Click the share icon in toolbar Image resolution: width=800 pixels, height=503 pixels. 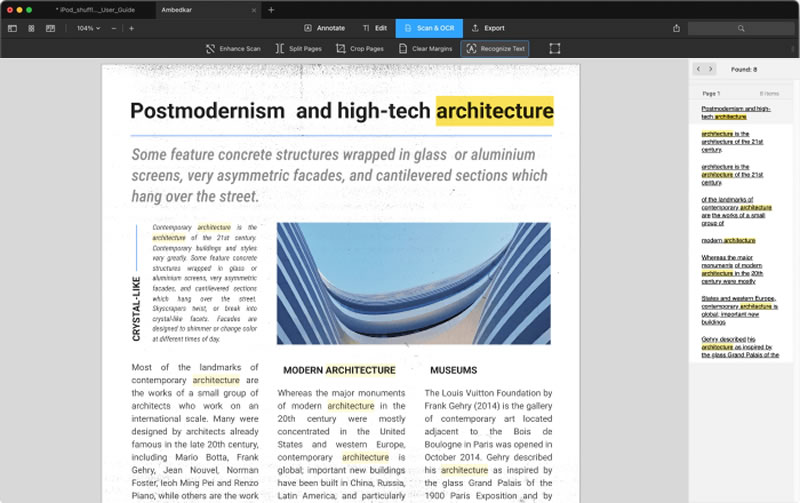coord(676,29)
